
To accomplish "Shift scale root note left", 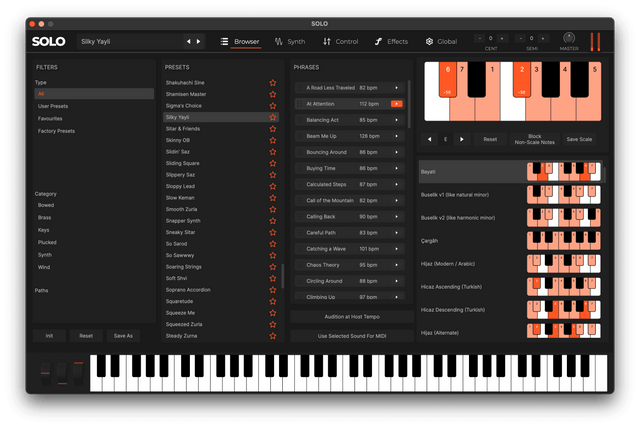I will tap(431, 140).
